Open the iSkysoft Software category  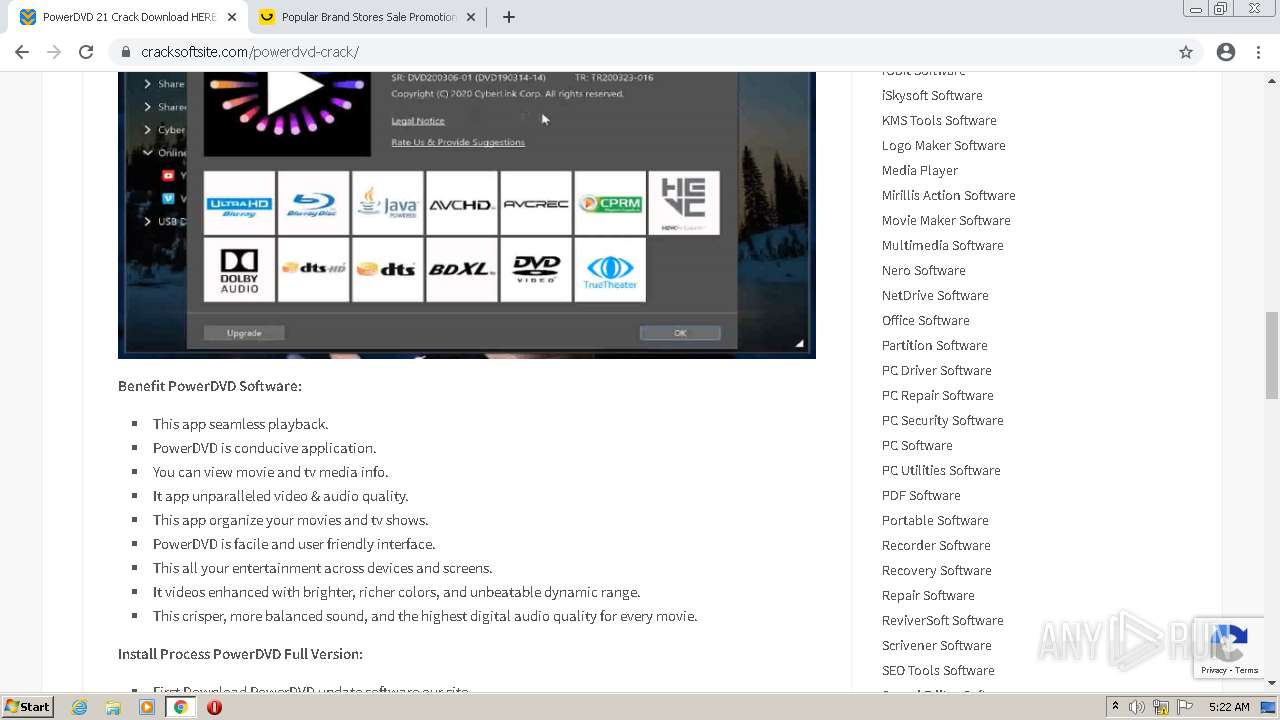click(932, 95)
